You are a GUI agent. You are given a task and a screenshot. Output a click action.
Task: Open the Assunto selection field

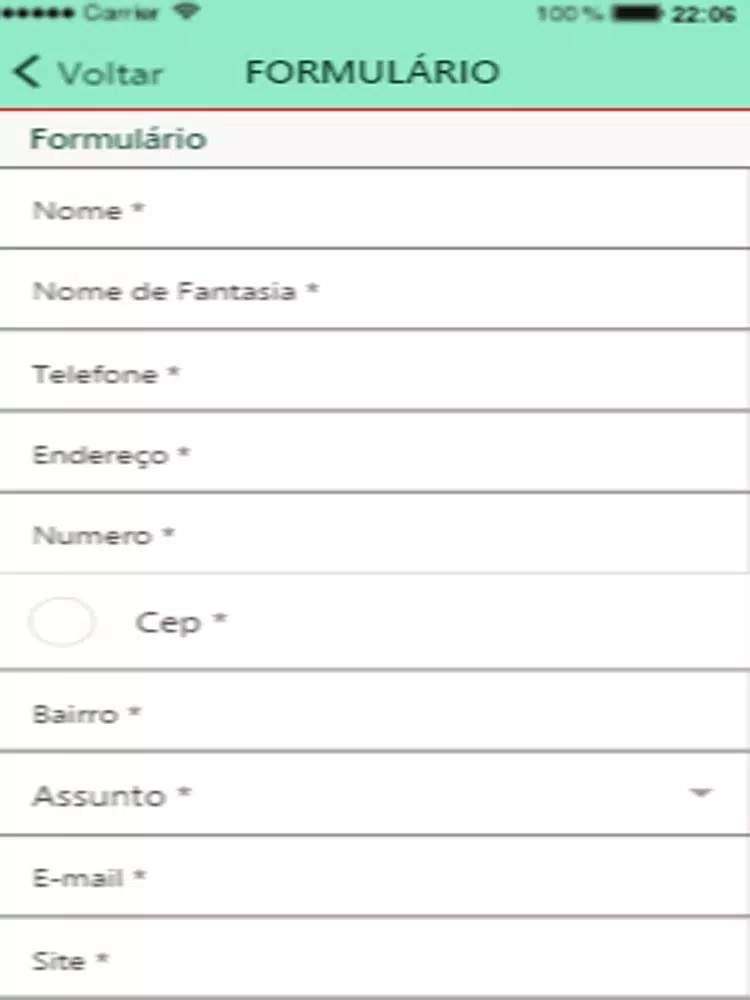[x=375, y=793]
